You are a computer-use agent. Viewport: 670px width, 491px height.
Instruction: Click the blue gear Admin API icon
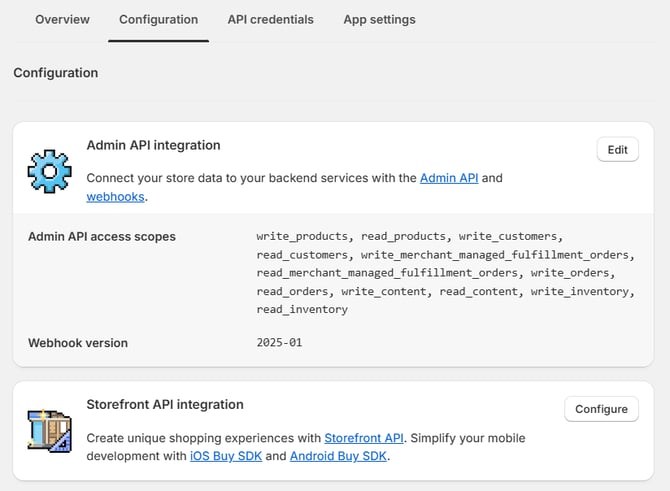click(x=49, y=171)
